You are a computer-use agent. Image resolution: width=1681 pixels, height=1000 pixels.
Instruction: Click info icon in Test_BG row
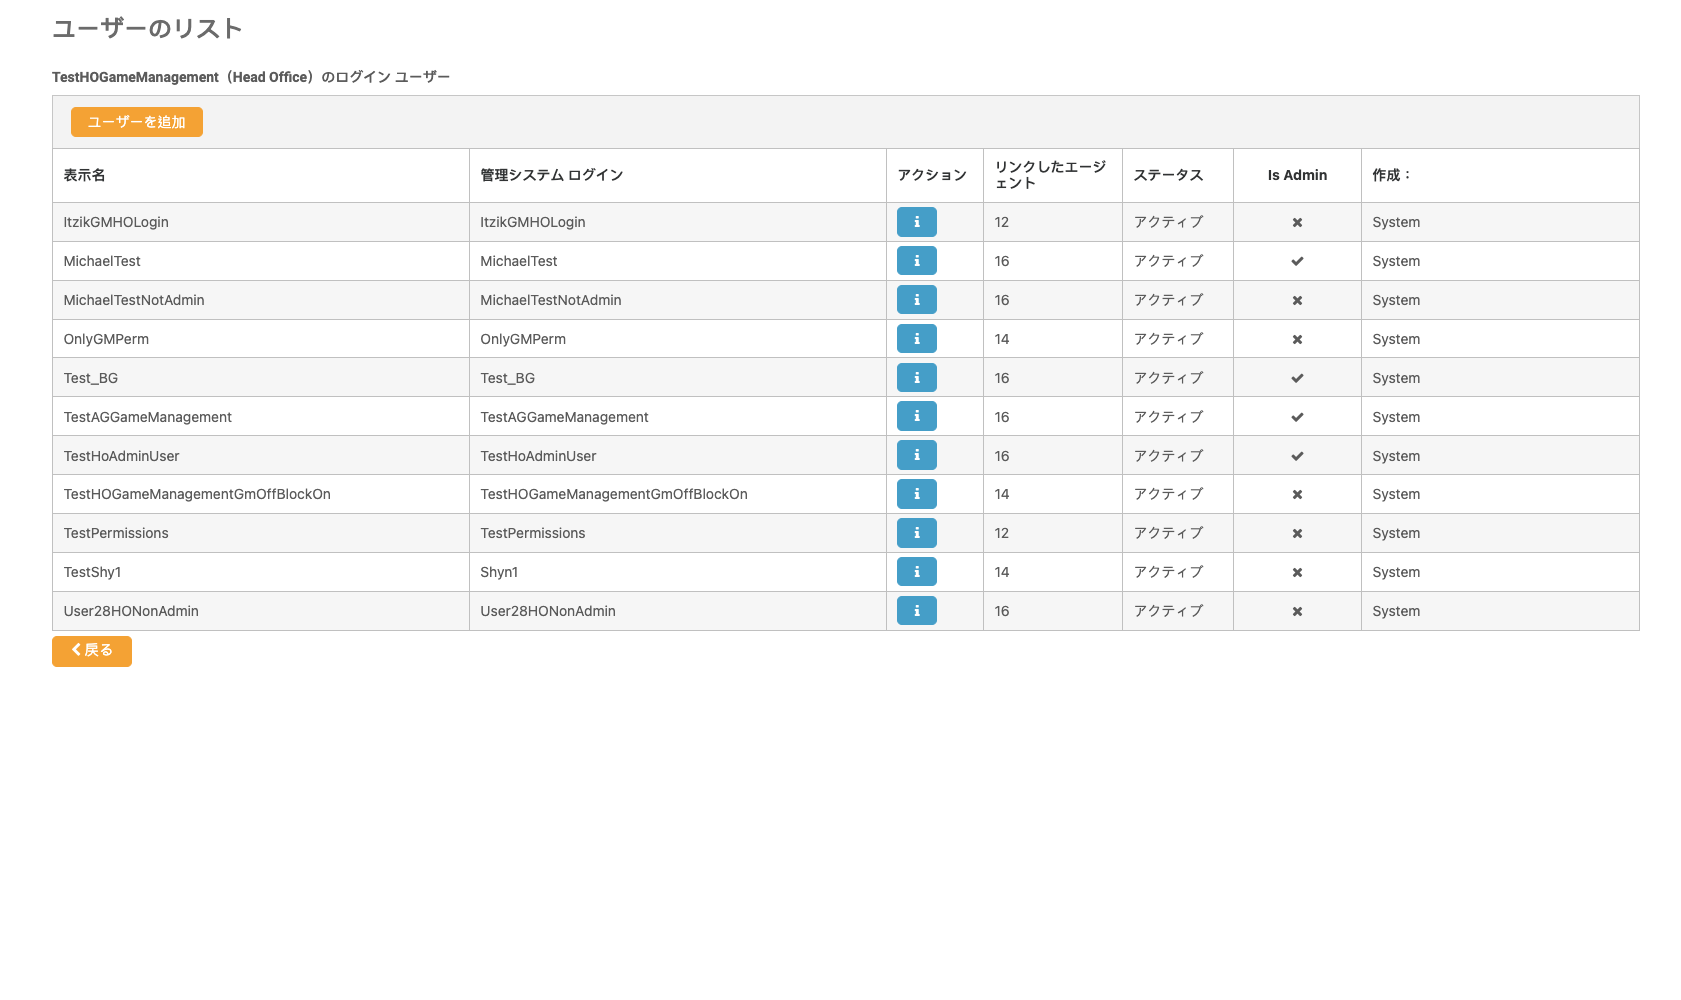click(916, 378)
